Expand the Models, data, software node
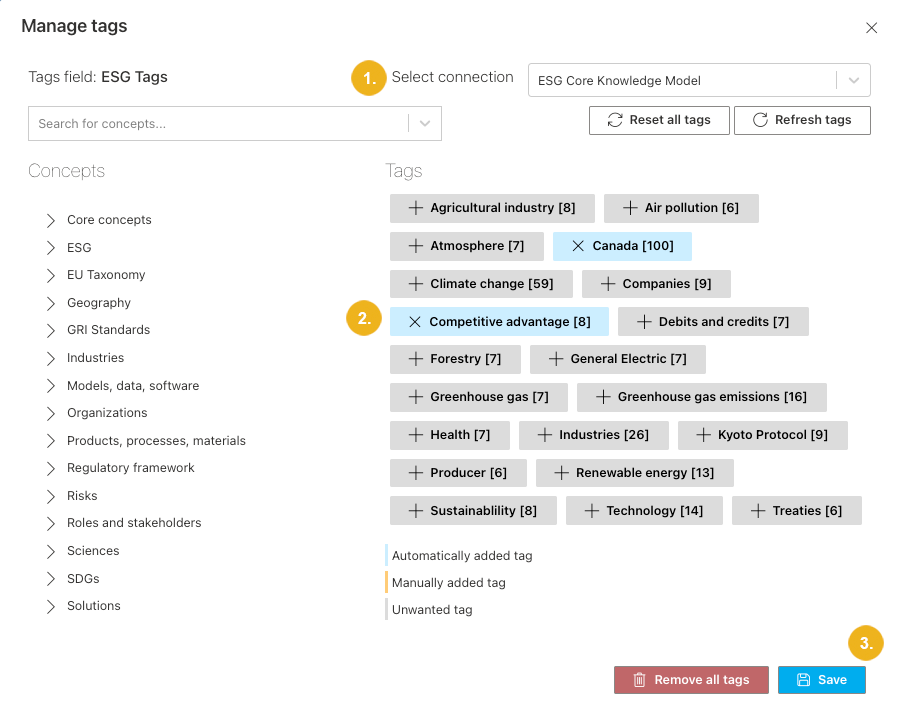The height and width of the screenshot is (715, 898). pyautogui.click(x=51, y=386)
